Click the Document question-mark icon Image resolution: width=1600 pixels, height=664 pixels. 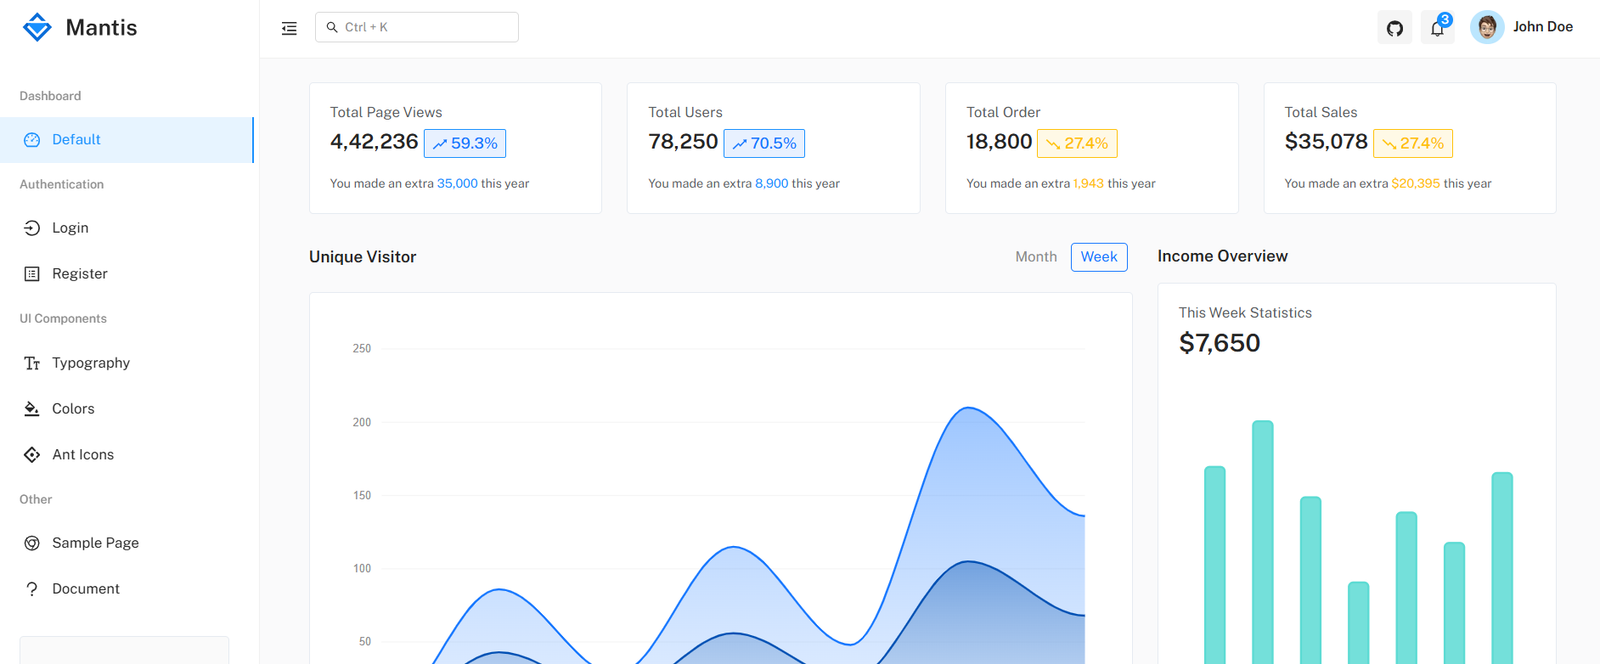tap(32, 589)
